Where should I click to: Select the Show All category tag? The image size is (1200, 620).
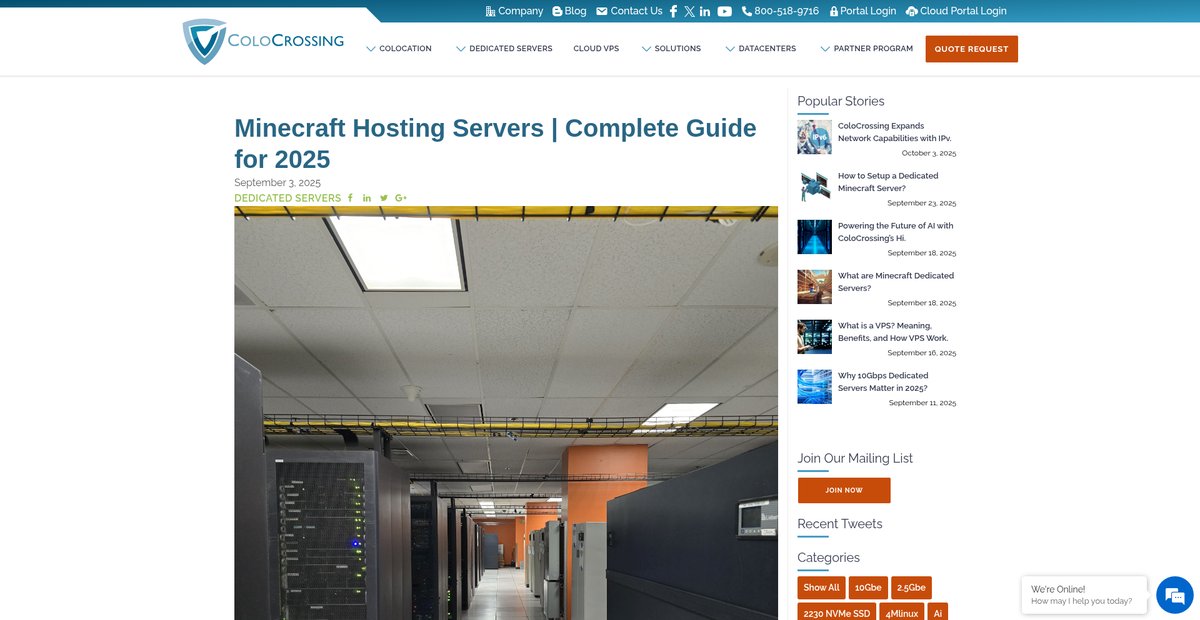click(x=821, y=587)
